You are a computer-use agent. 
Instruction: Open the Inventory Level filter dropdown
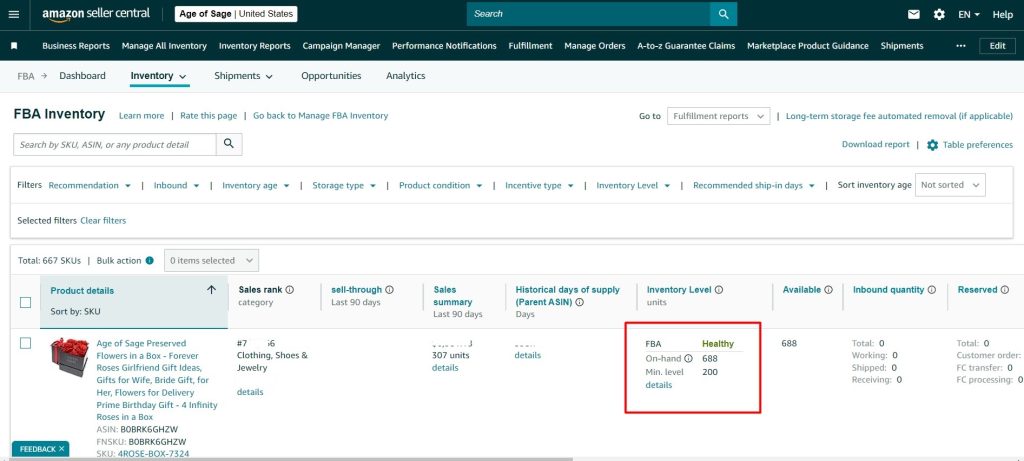pyautogui.click(x=633, y=185)
